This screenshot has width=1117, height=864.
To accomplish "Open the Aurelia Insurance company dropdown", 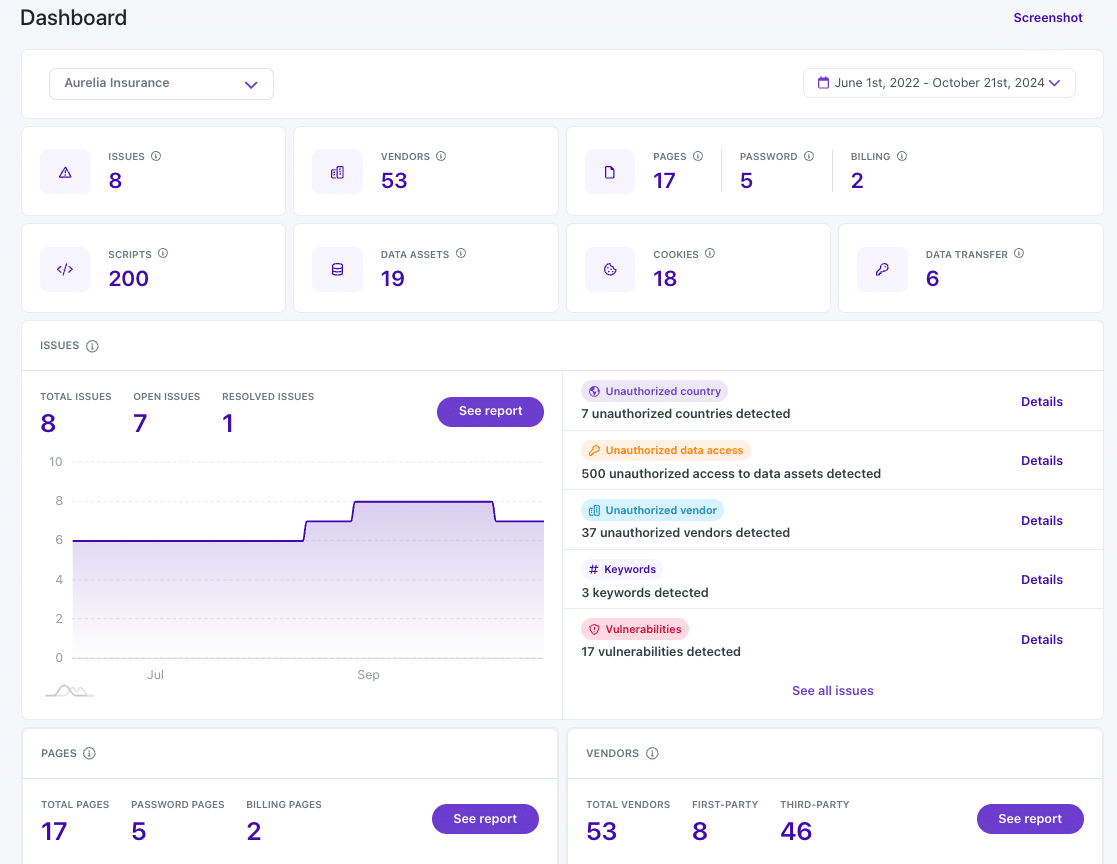I will click(x=161, y=84).
